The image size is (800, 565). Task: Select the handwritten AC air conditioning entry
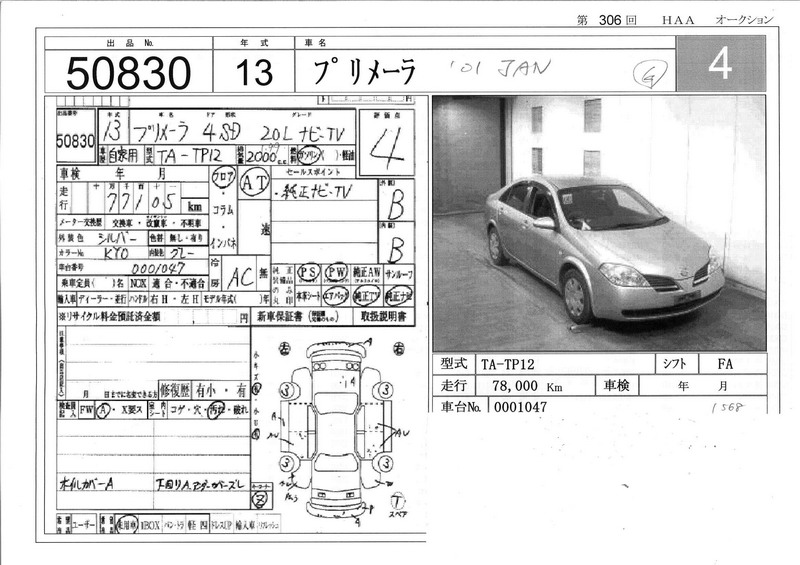tap(241, 277)
